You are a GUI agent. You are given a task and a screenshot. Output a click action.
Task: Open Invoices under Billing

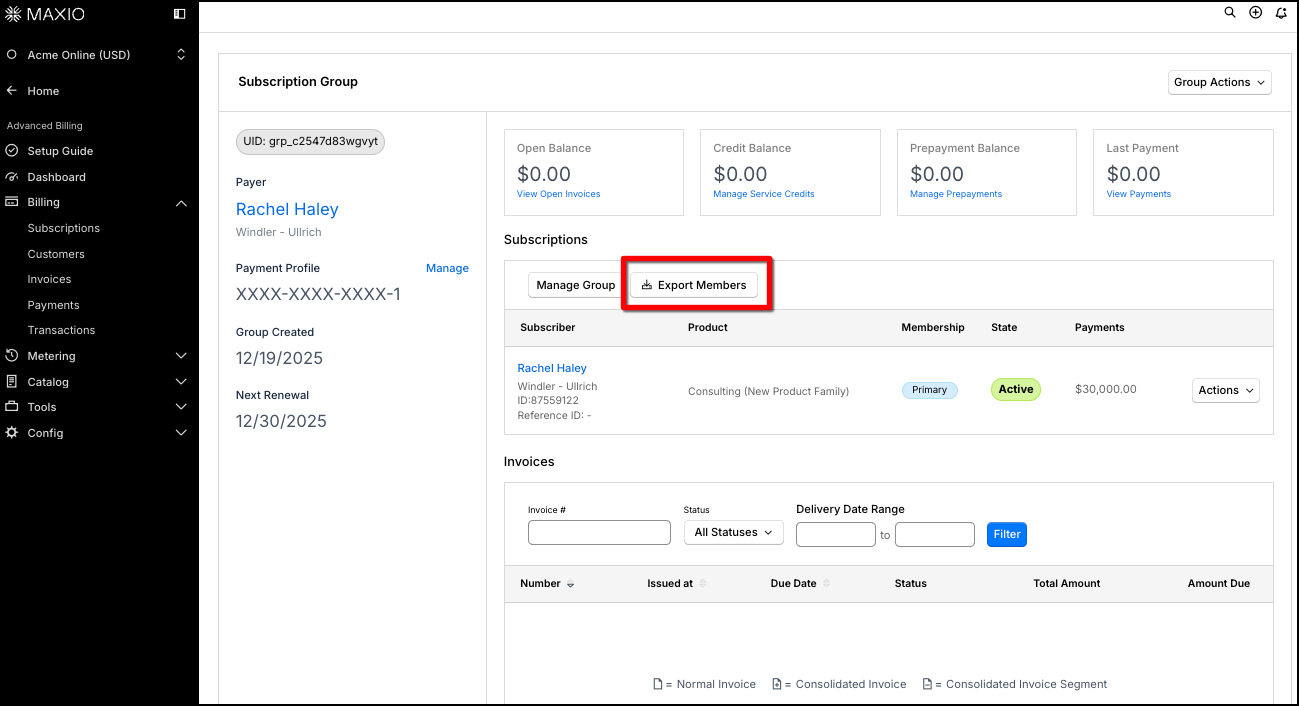(x=49, y=279)
